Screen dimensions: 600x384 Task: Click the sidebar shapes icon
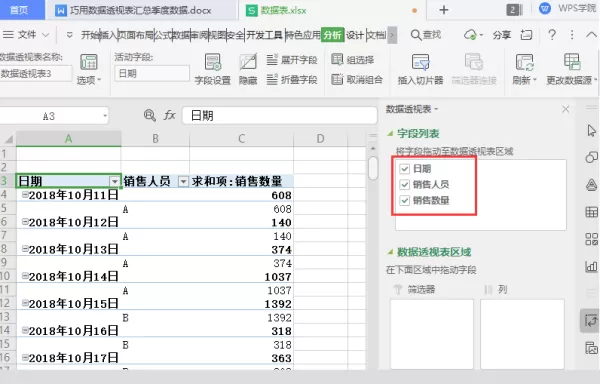pos(592,157)
